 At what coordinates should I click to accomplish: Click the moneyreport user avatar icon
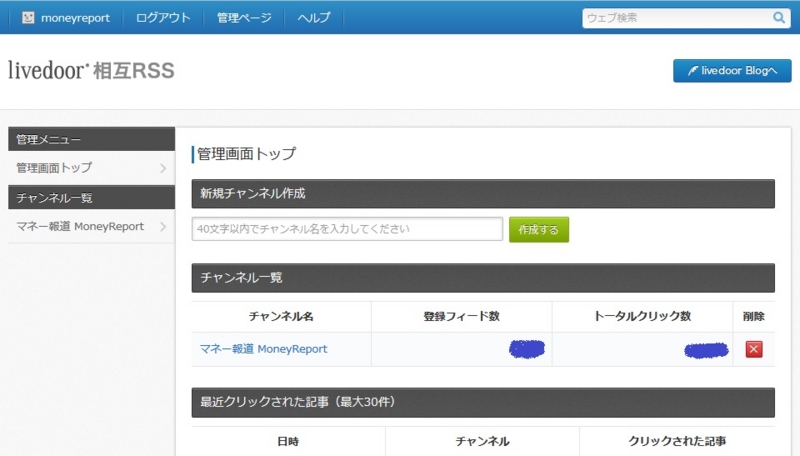[28, 18]
